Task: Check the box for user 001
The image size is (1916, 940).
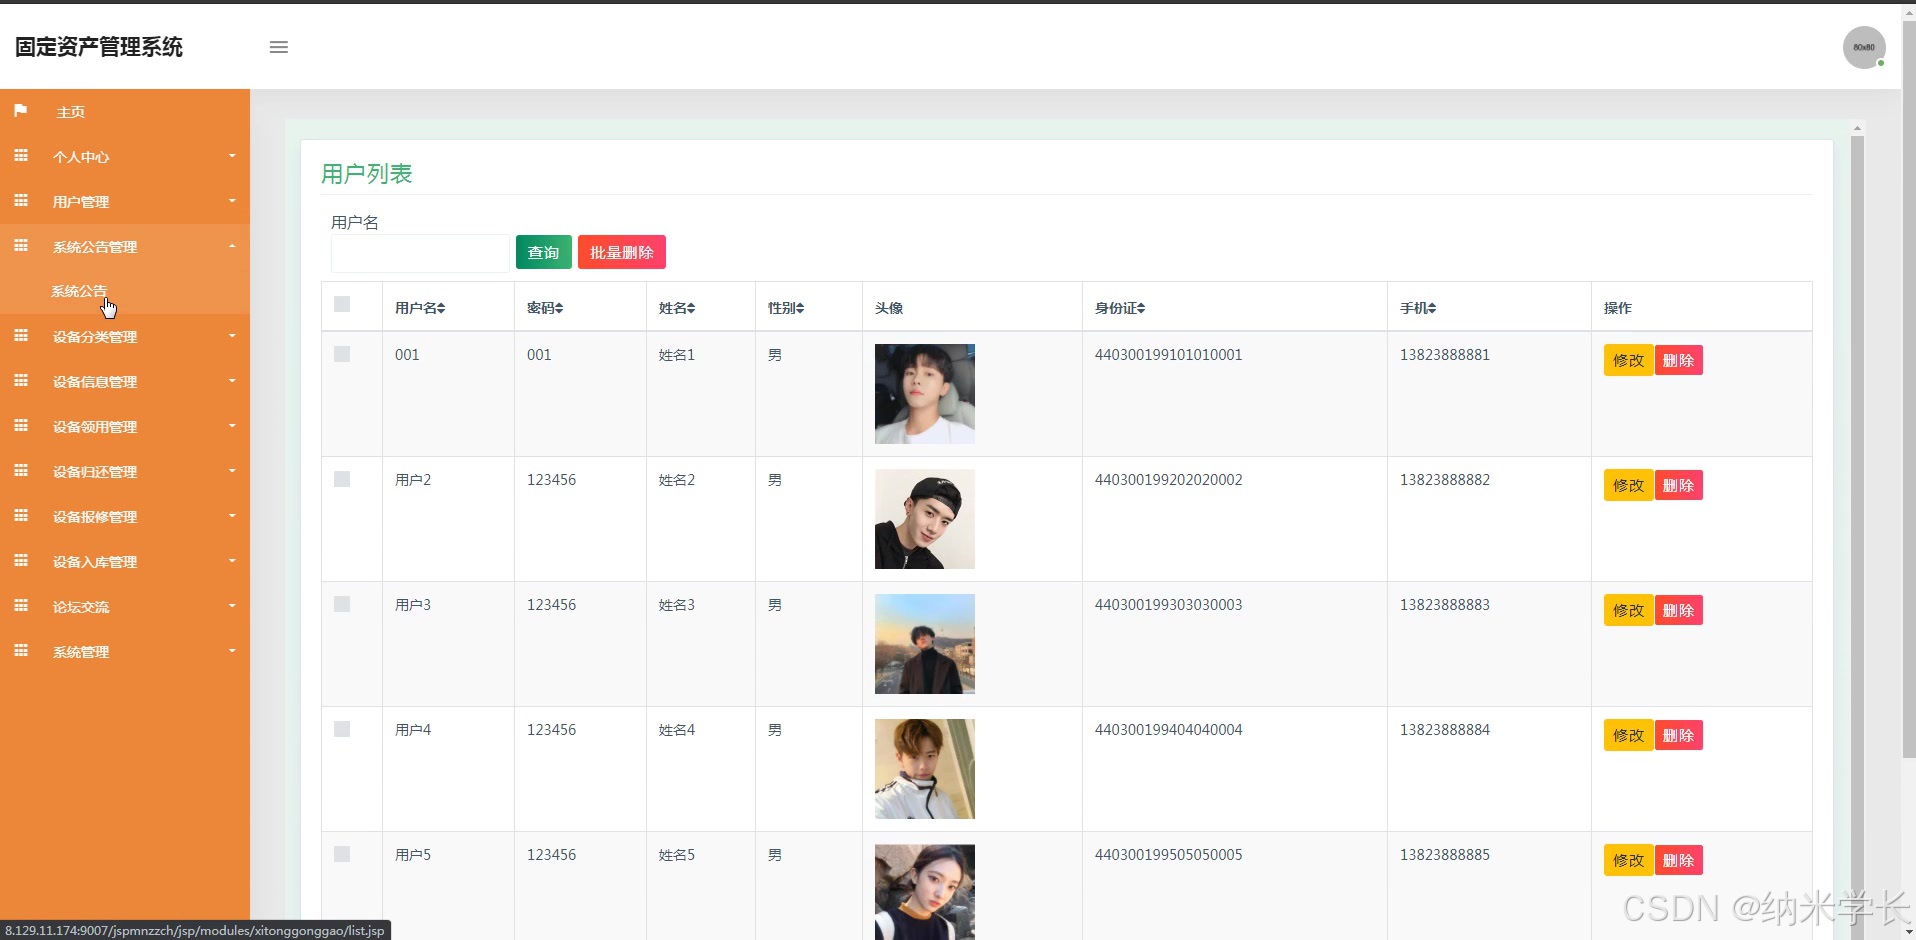Action: click(342, 354)
